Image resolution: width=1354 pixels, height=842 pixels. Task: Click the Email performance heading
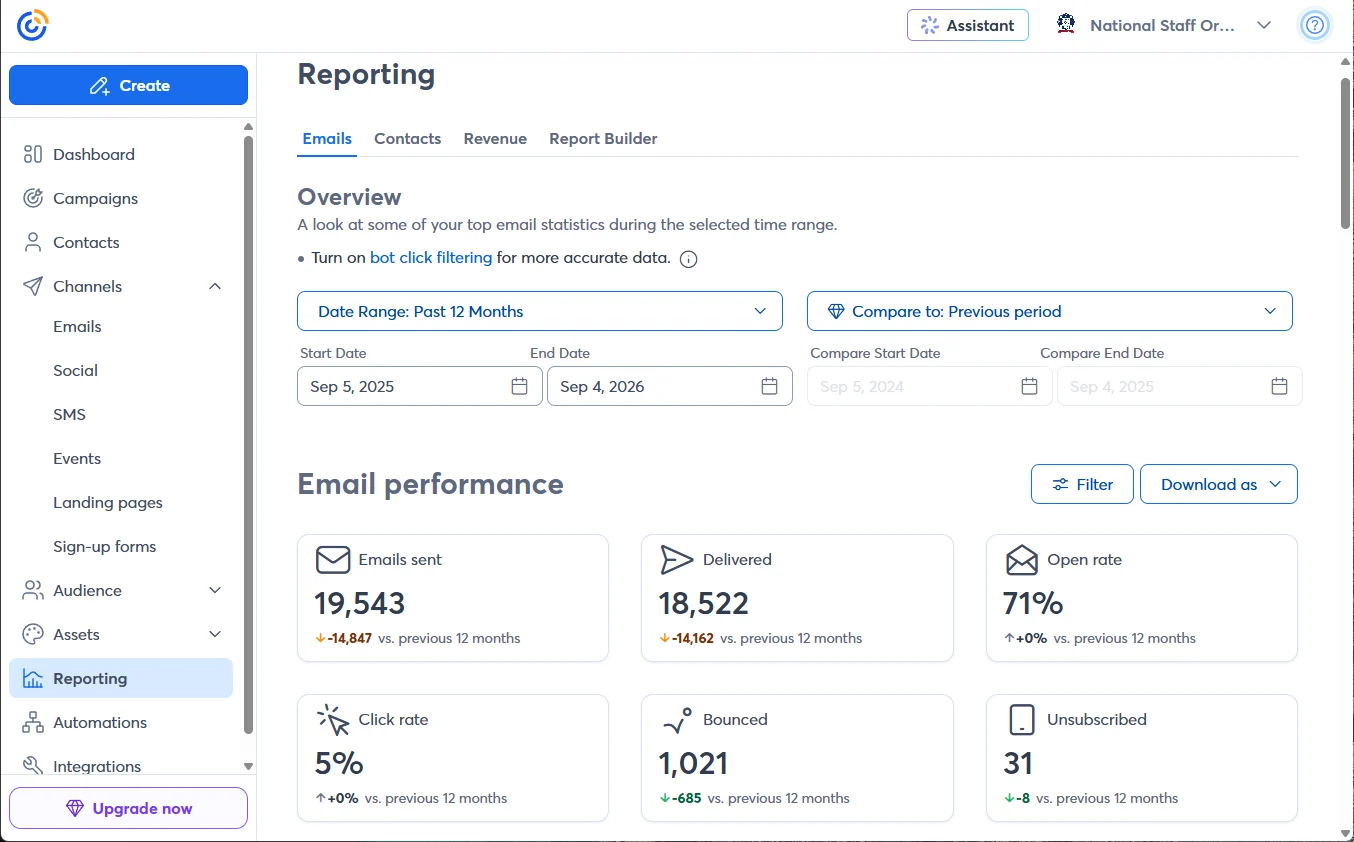(x=431, y=484)
